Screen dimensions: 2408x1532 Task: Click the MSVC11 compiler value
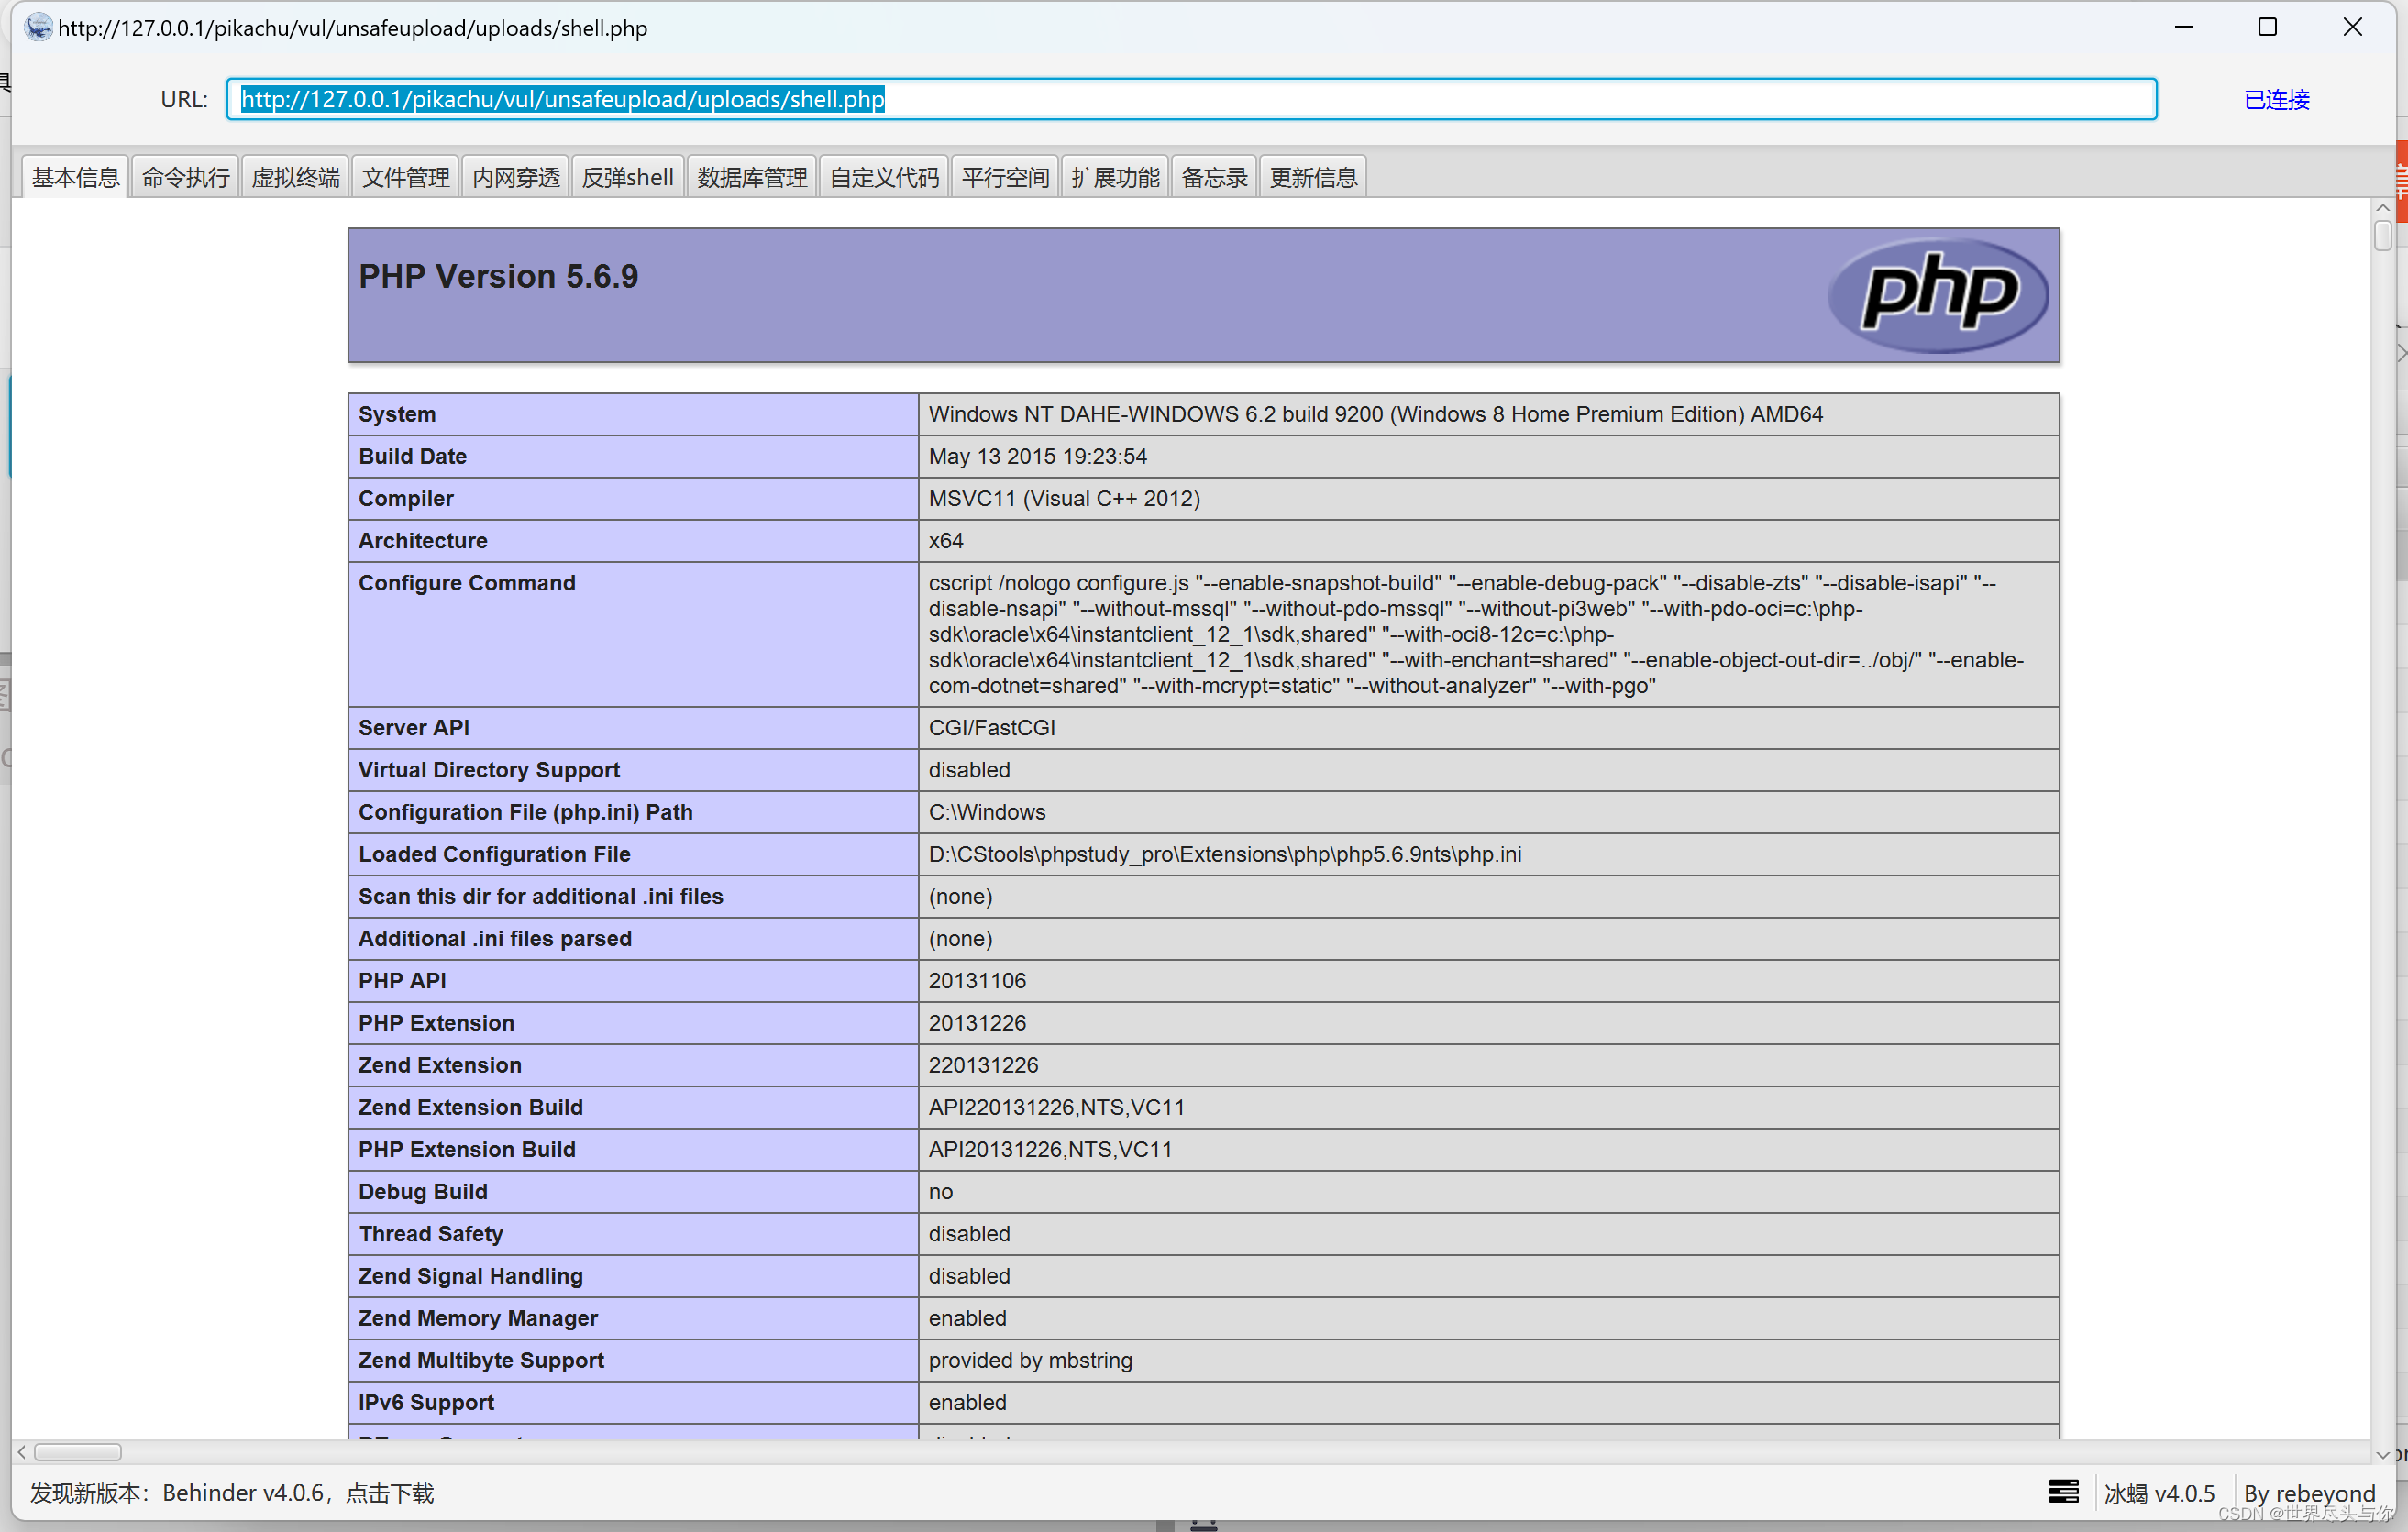[x=1064, y=498]
